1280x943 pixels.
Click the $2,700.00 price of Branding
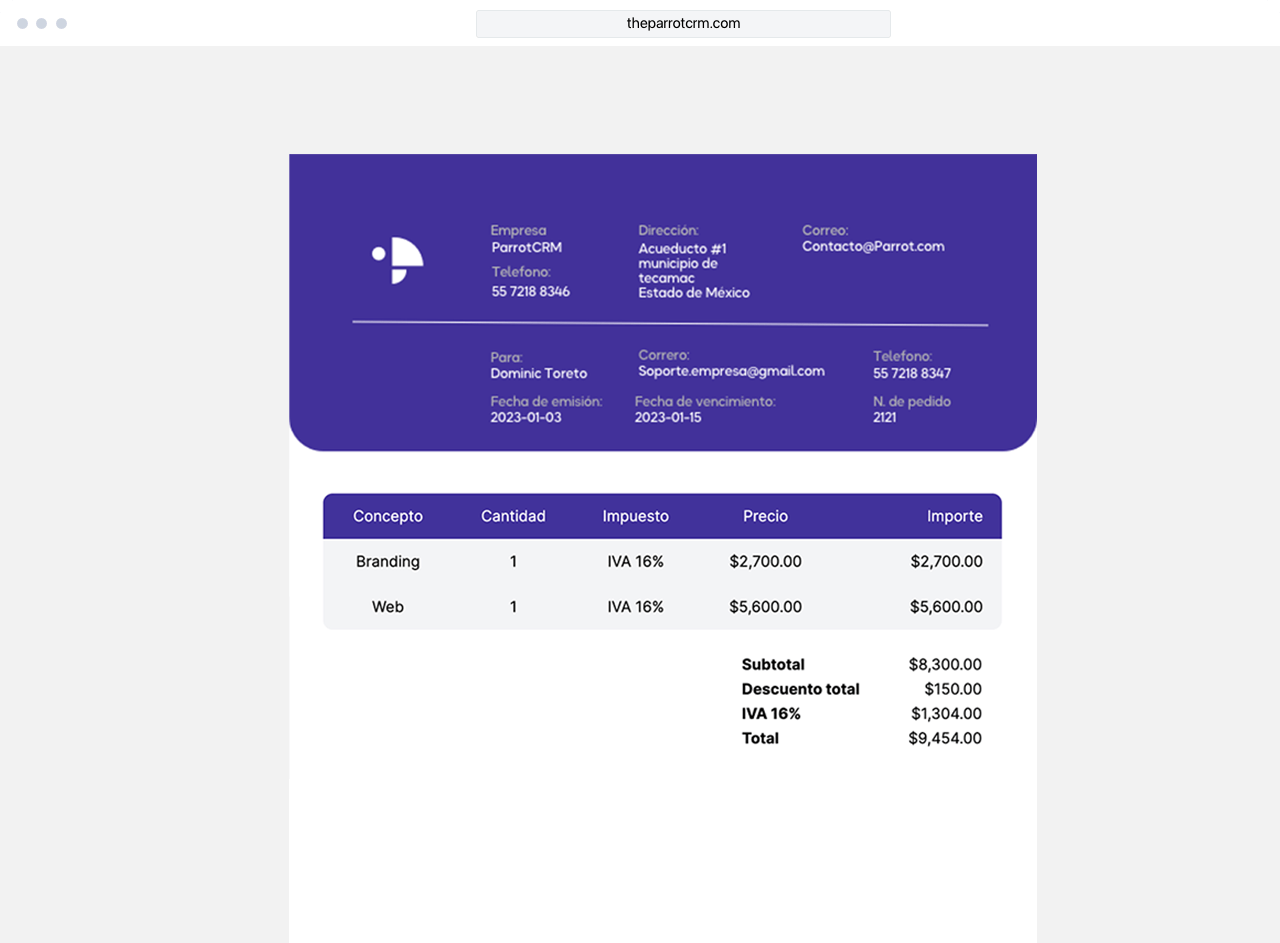click(765, 562)
